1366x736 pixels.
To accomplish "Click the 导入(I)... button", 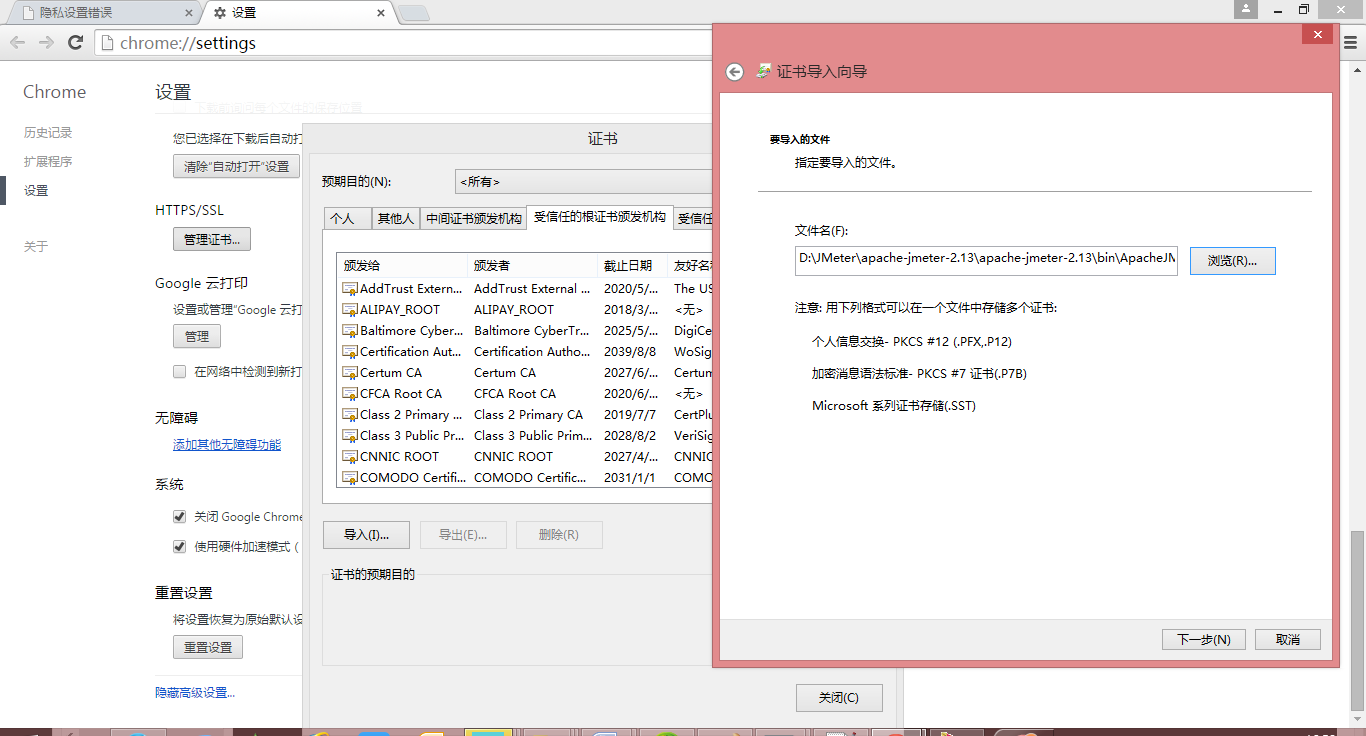I will coord(366,535).
